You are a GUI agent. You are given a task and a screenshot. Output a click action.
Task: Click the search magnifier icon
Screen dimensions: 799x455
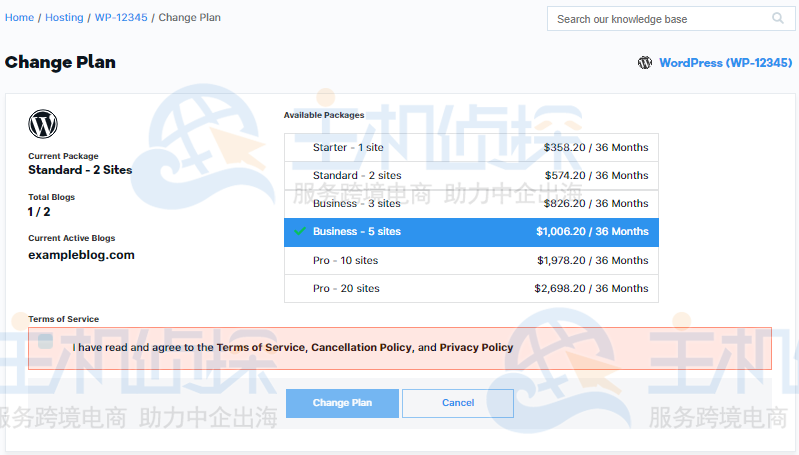click(x=778, y=18)
